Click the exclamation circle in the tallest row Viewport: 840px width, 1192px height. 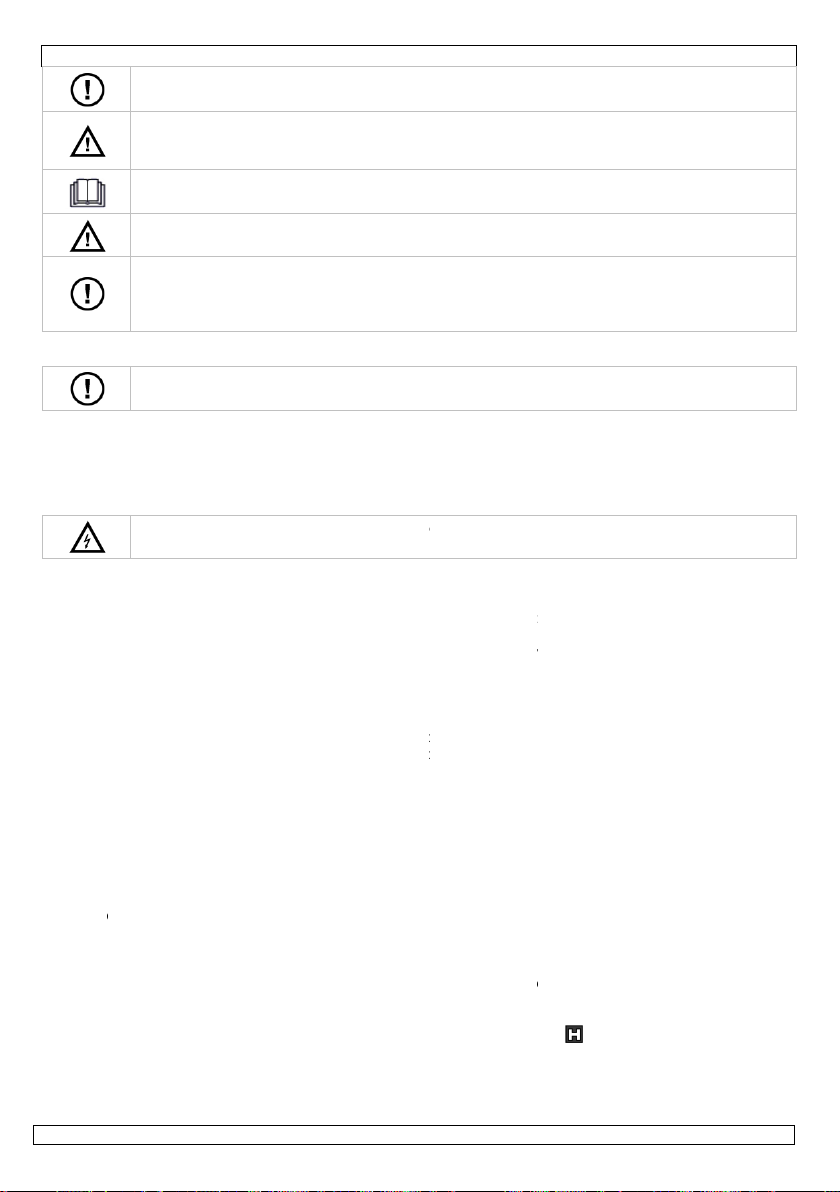tap(87, 293)
